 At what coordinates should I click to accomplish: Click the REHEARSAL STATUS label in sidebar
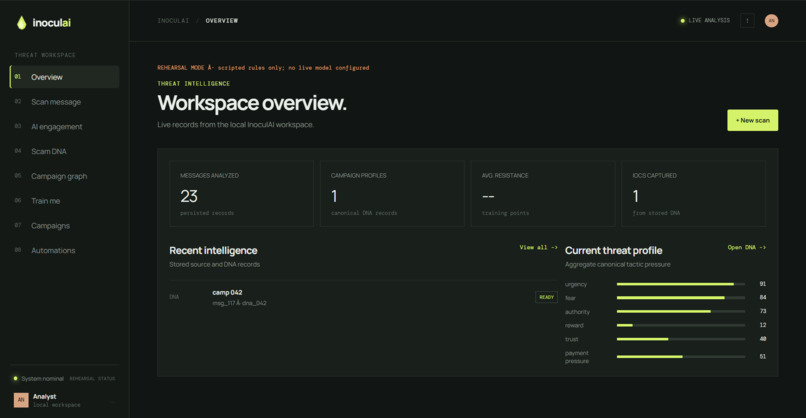(x=93, y=378)
